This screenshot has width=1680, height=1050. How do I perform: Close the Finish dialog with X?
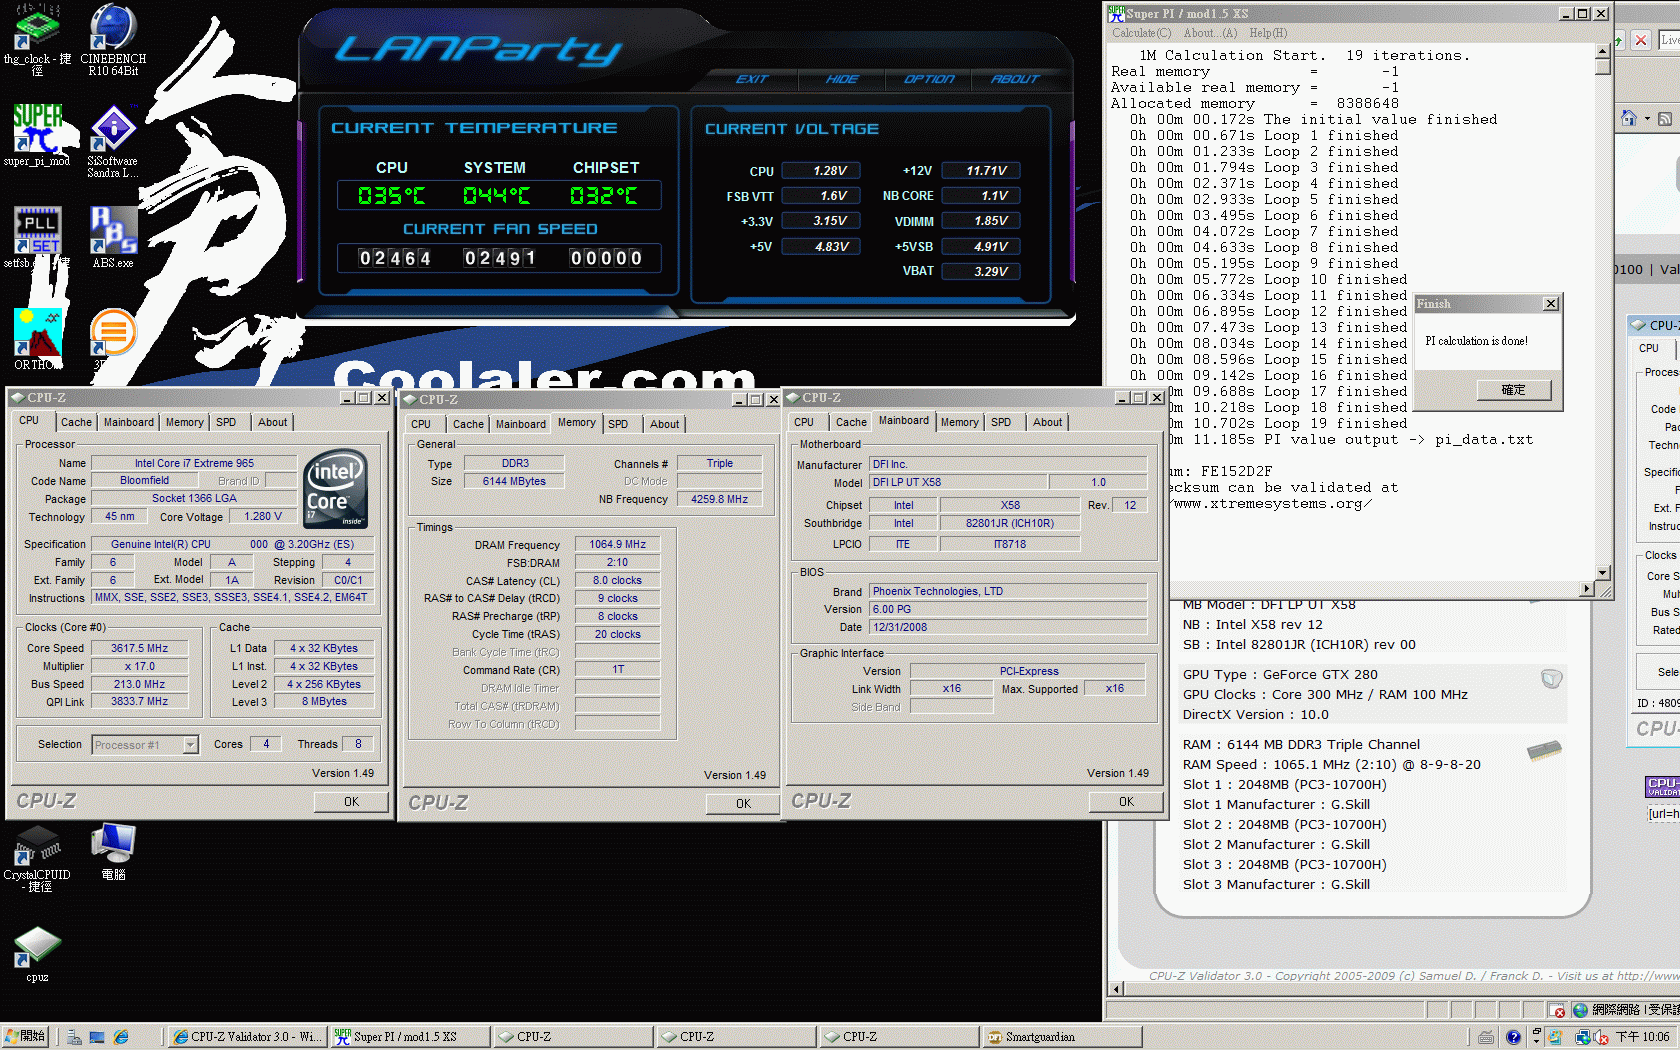pos(1550,304)
